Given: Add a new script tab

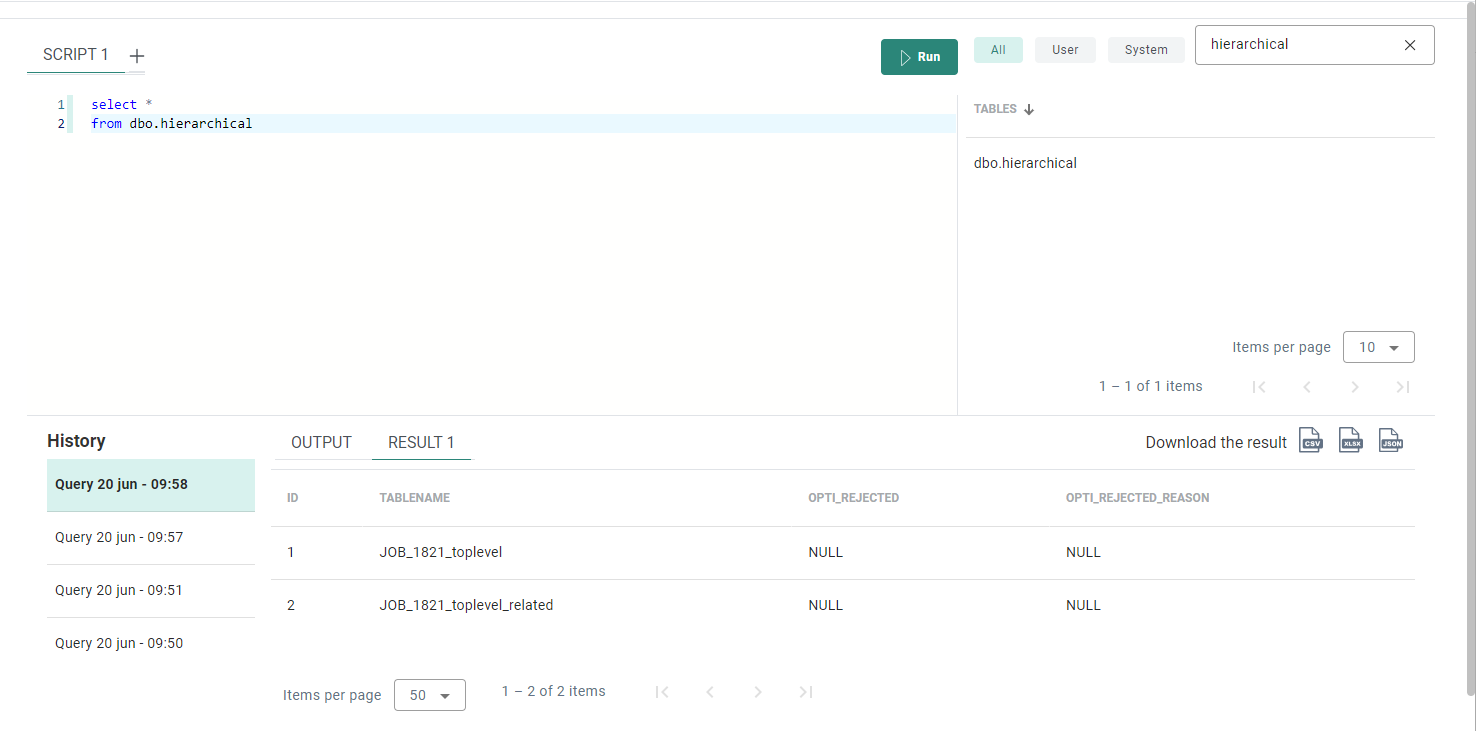Looking at the screenshot, I should 137,56.
